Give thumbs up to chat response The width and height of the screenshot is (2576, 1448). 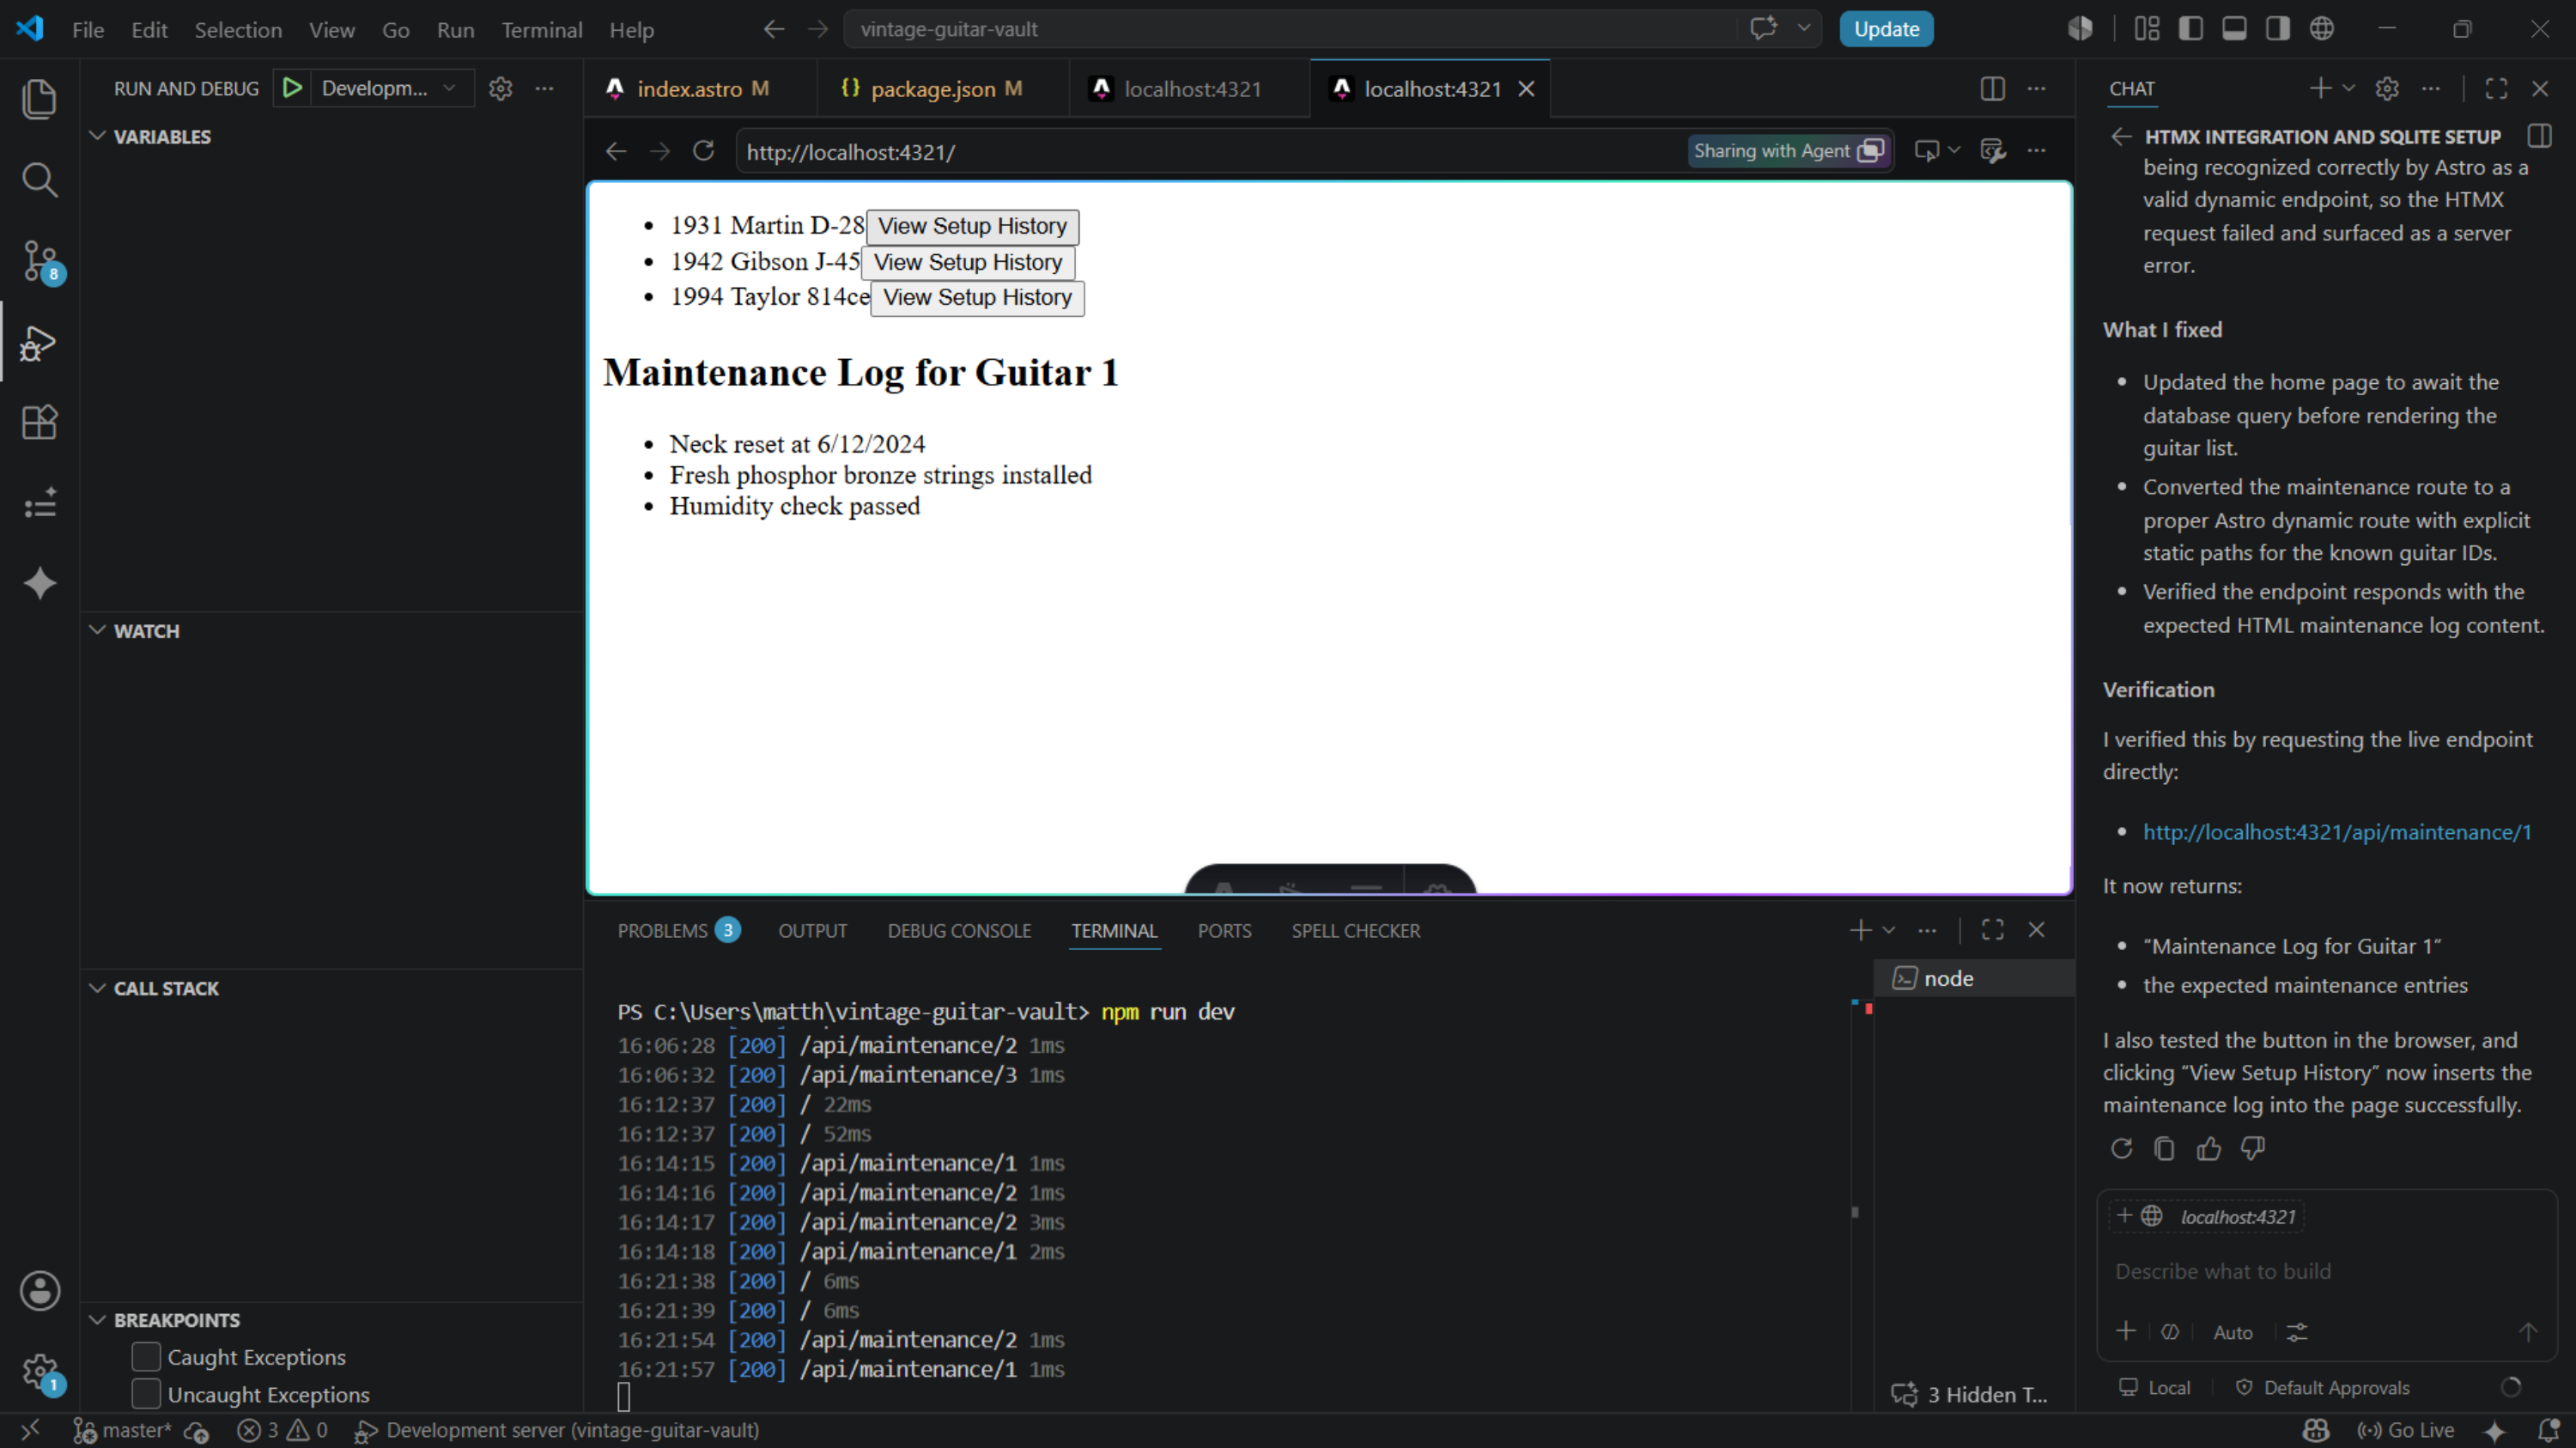pyautogui.click(x=2208, y=1148)
